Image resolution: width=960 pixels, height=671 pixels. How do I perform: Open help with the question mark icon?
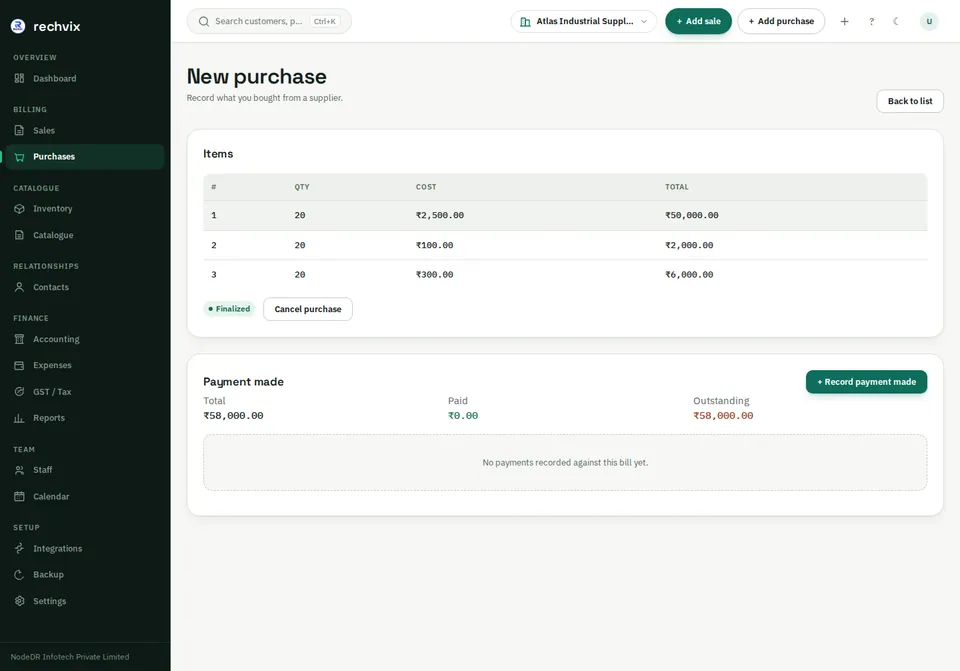pyautogui.click(x=871, y=21)
